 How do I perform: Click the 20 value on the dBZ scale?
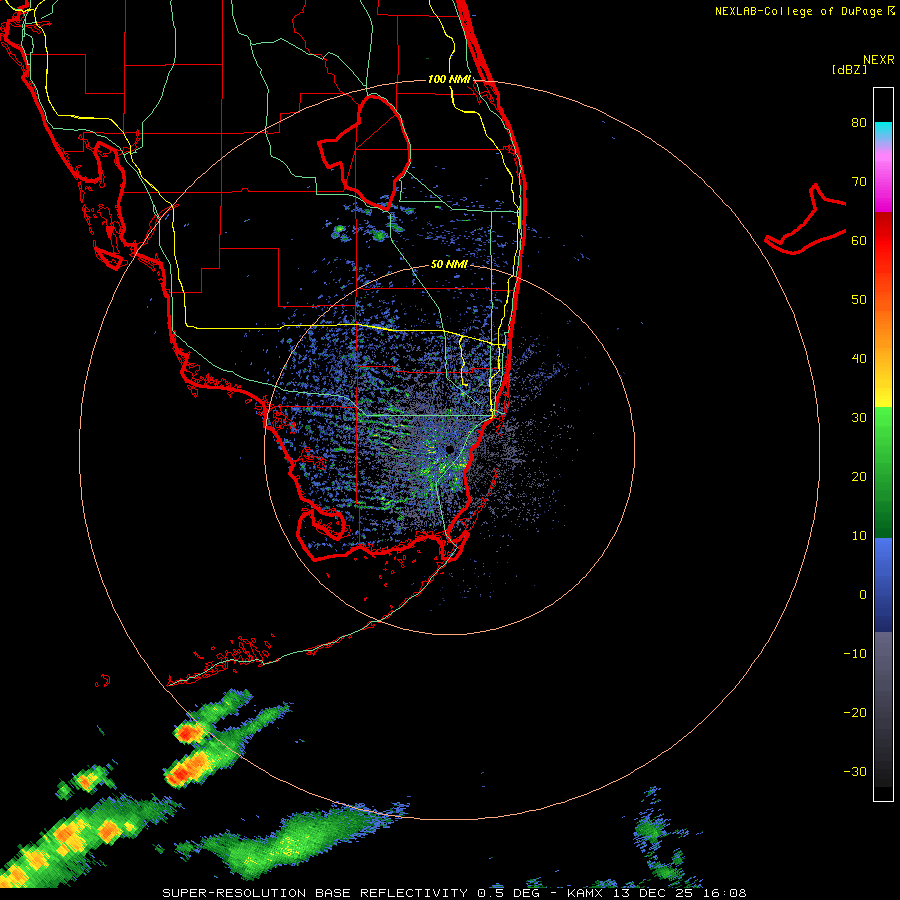pyautogui.click(x=859, y=477)
